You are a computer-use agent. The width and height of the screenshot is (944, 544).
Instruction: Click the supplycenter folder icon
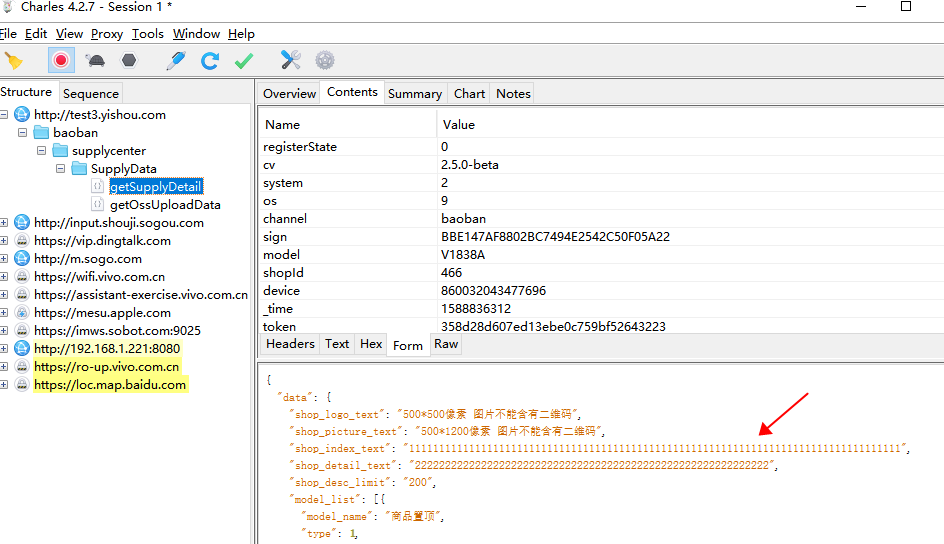pos(60,150)
